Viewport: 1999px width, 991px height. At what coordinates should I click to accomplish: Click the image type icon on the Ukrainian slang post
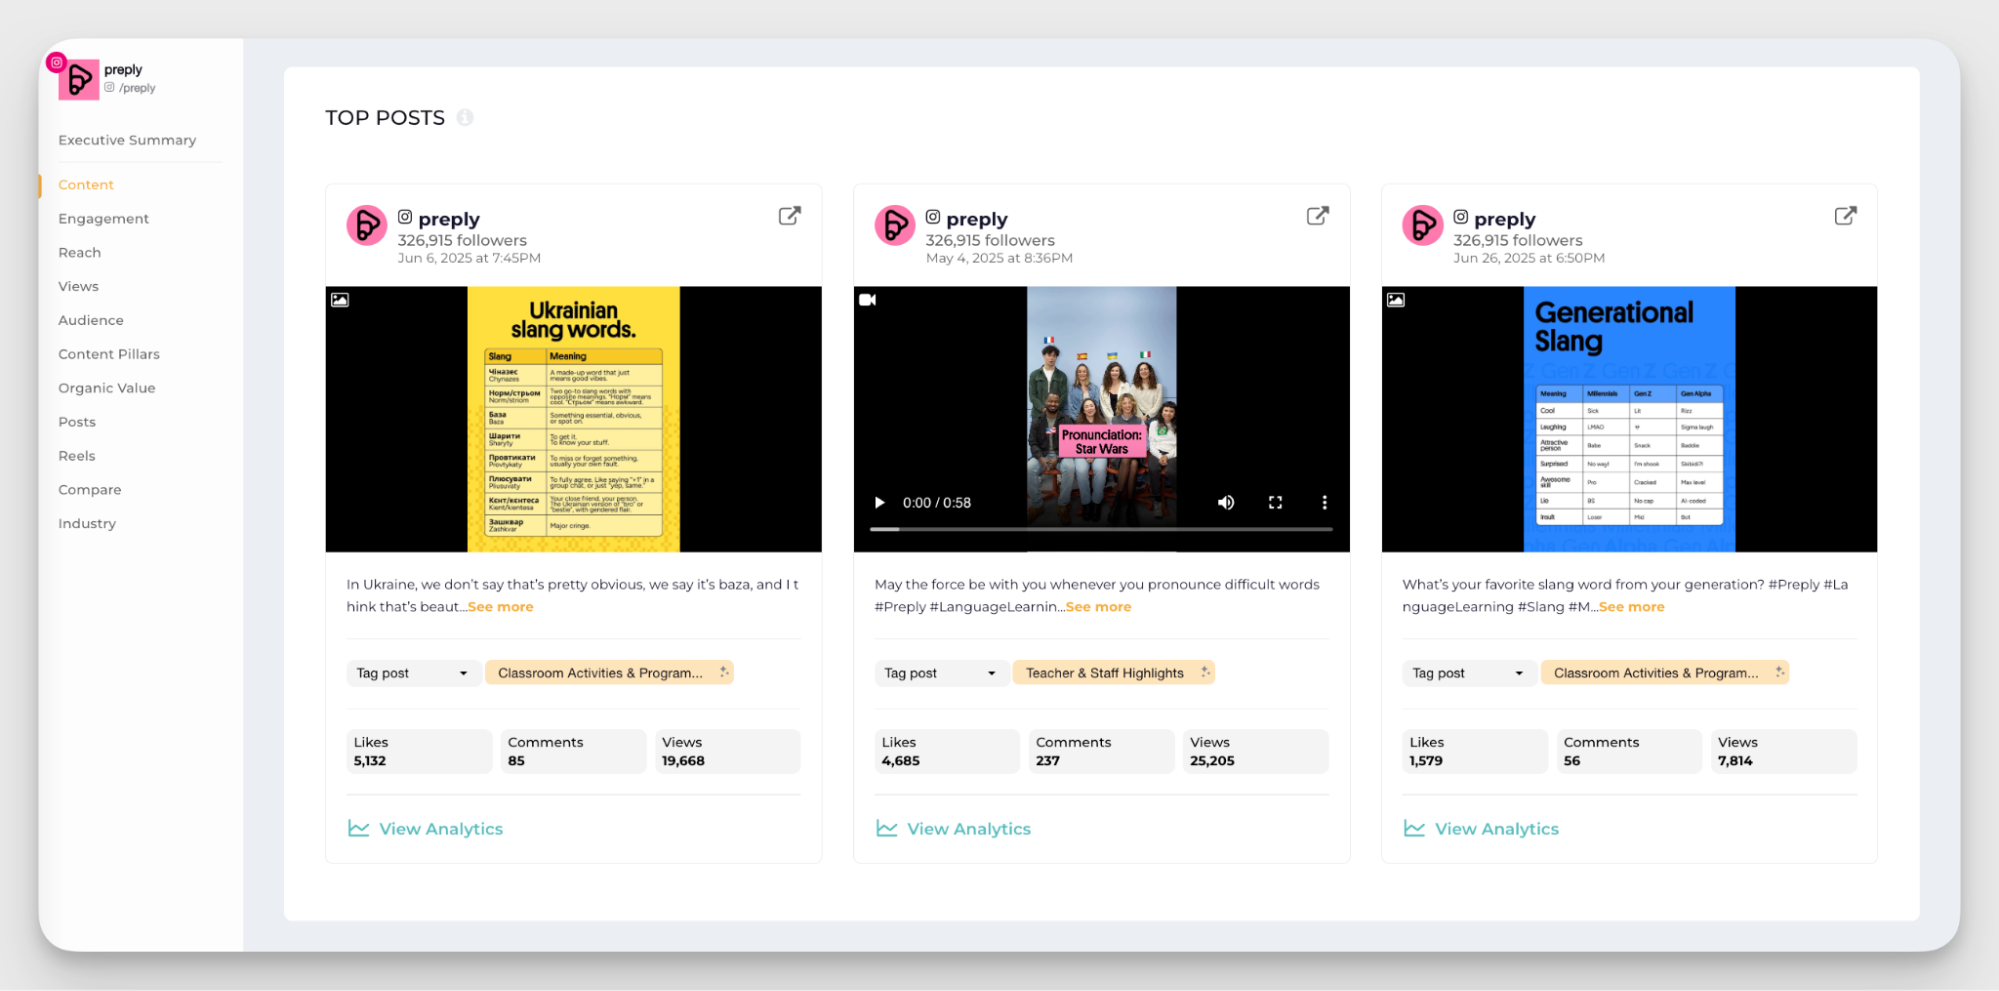(340, 298)
